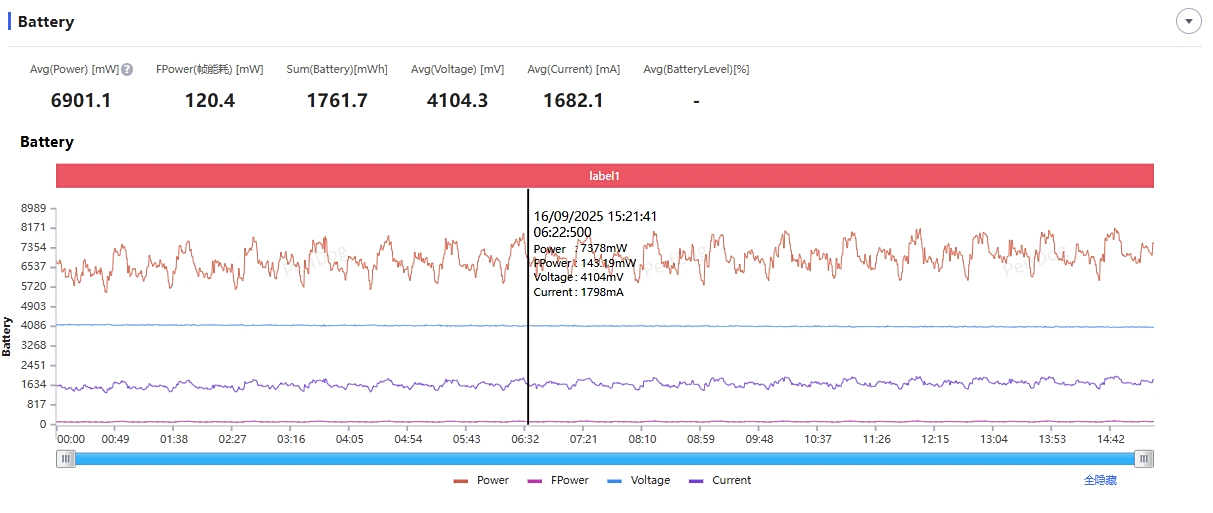Show or hide the Current legend entry
This screenshot has width=1213, height=513.
[720, 481]
